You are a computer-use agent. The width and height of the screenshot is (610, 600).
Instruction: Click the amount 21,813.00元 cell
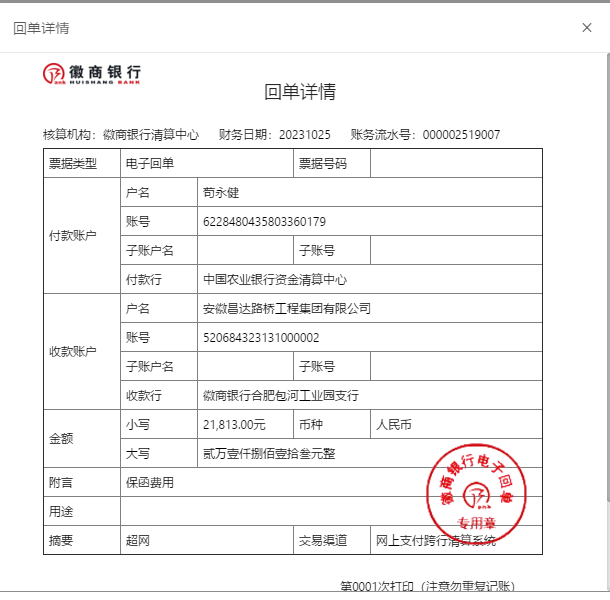234,424
